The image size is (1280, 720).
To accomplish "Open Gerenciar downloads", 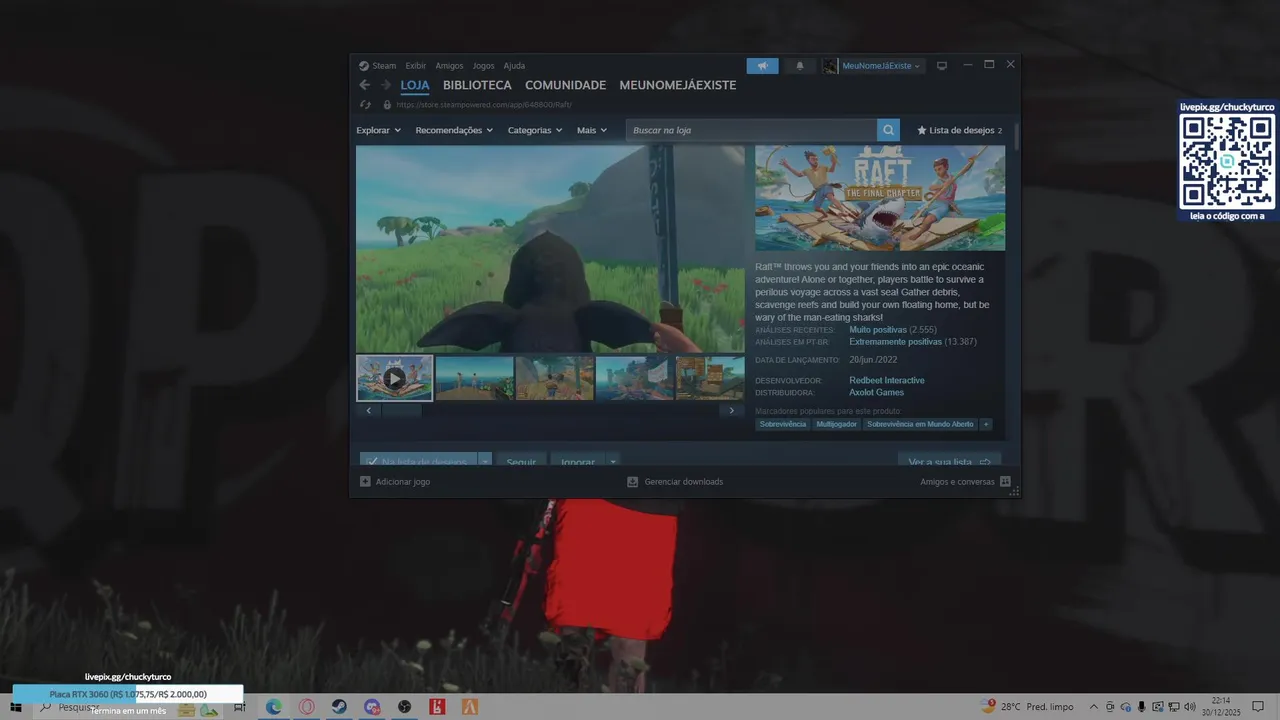I will (675, 482).
